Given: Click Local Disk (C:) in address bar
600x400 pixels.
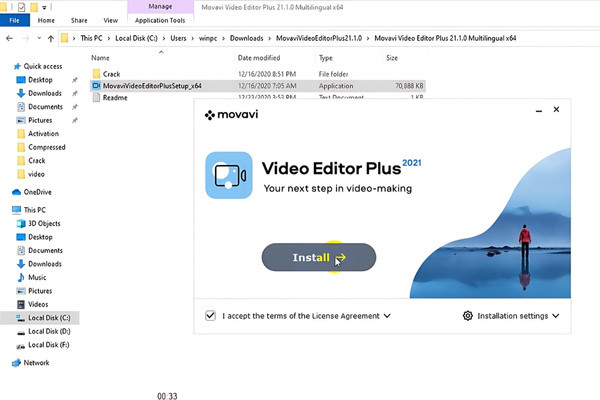Looking at the screenshot, I should pos(136,38).
